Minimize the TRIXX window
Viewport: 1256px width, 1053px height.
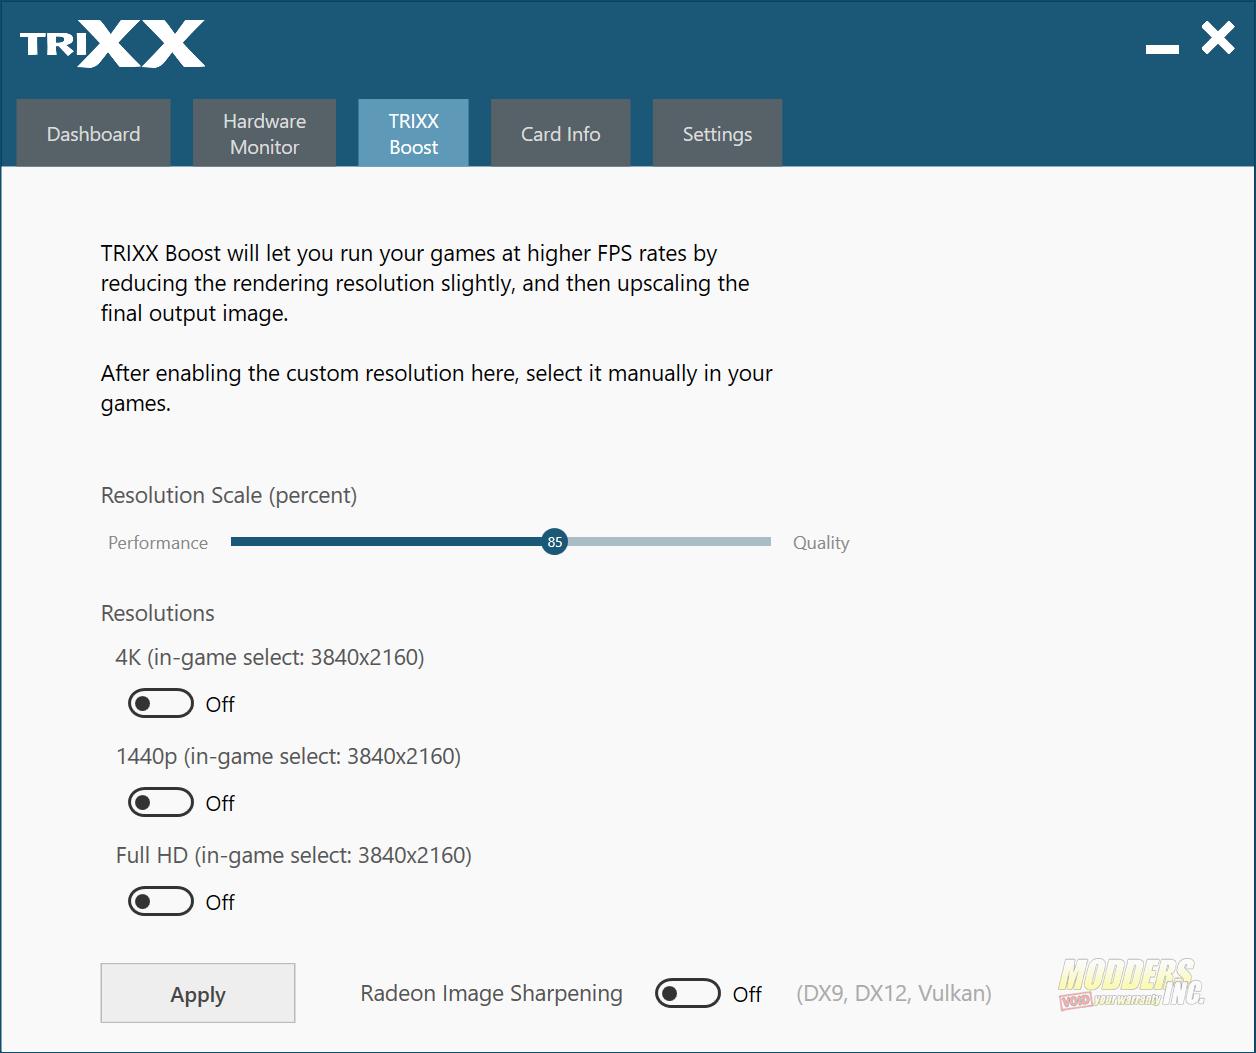(1162, 48)
